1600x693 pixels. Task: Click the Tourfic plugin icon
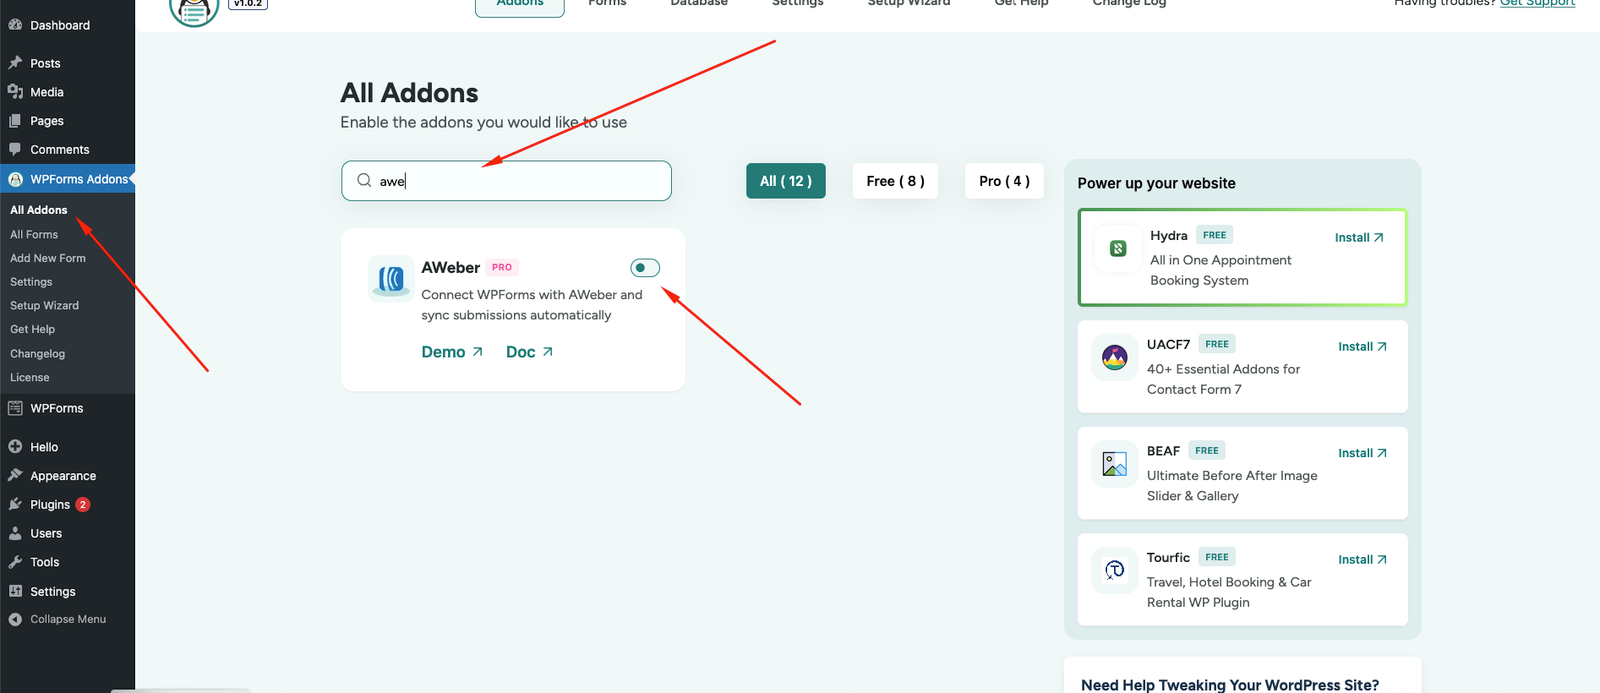(x=1114, y=570)
